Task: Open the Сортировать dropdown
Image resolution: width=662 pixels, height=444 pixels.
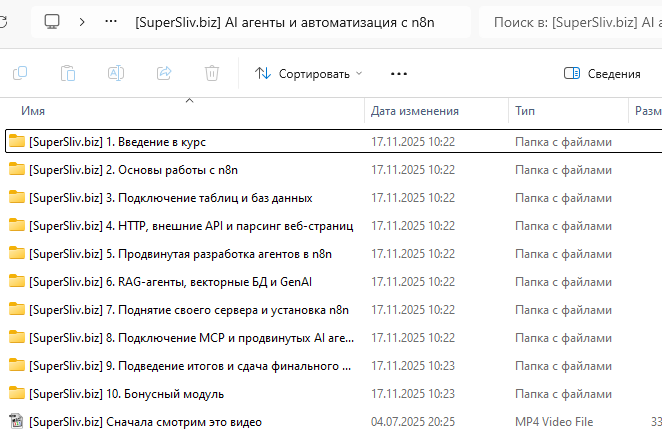Action: [309, 73]
